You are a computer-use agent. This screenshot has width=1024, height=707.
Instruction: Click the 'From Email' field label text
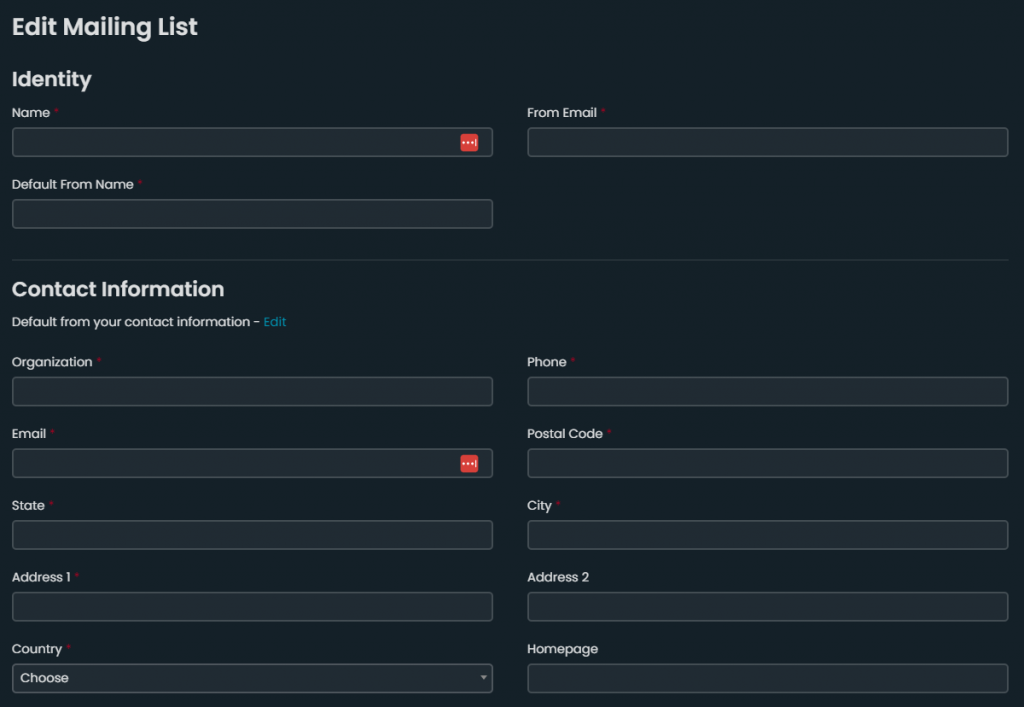tap(562, 113)
